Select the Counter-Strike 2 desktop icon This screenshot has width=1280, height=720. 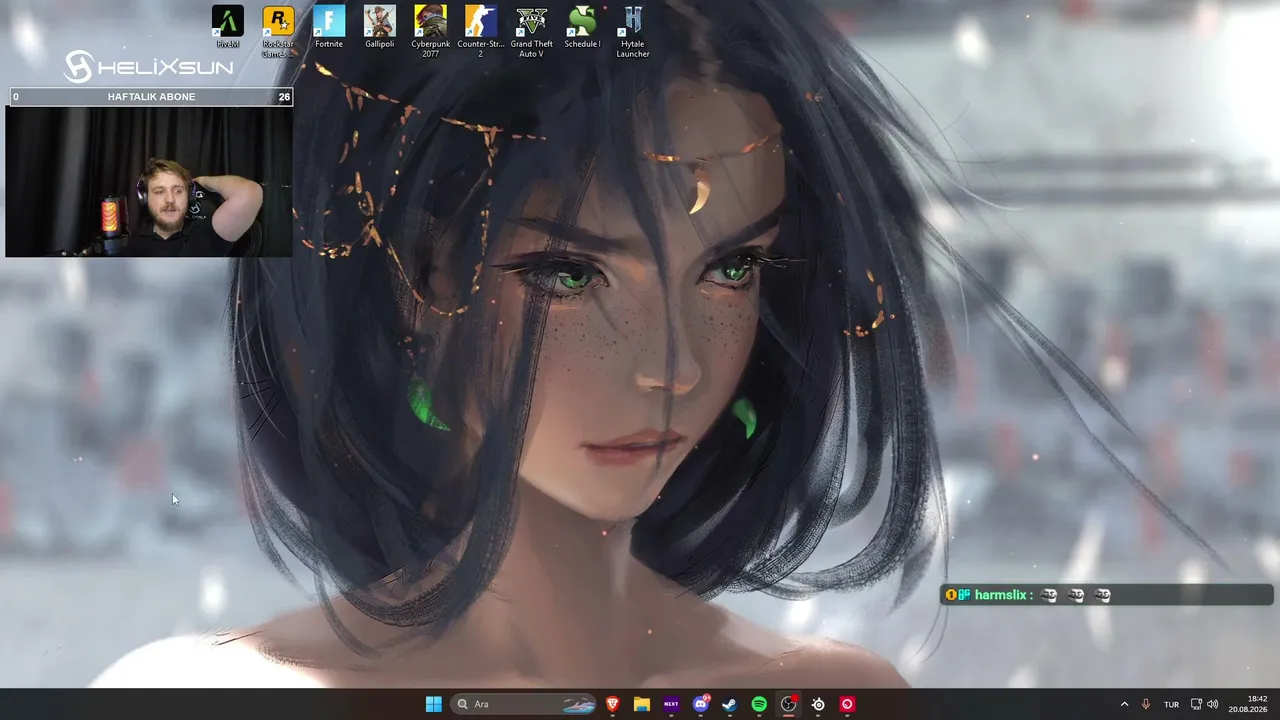tap(481, 31)
